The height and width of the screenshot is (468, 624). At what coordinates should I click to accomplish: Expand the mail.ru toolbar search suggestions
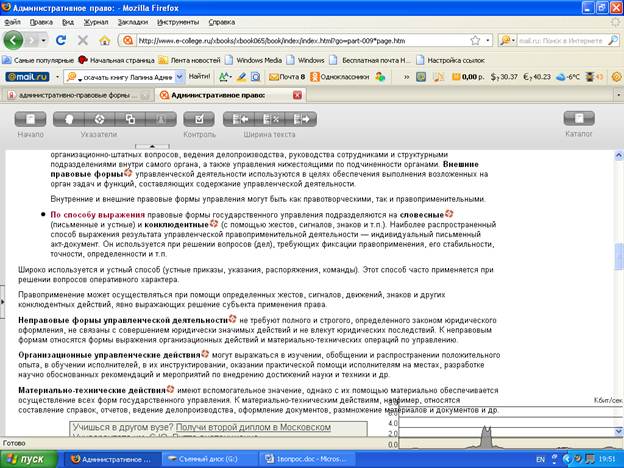(x=179, y=77)
